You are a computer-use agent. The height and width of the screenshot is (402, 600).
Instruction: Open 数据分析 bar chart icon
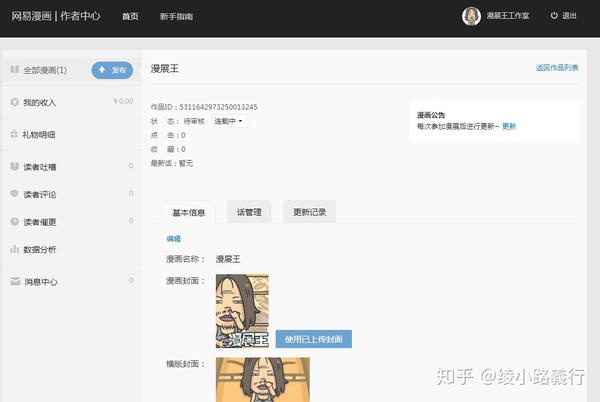15,249
